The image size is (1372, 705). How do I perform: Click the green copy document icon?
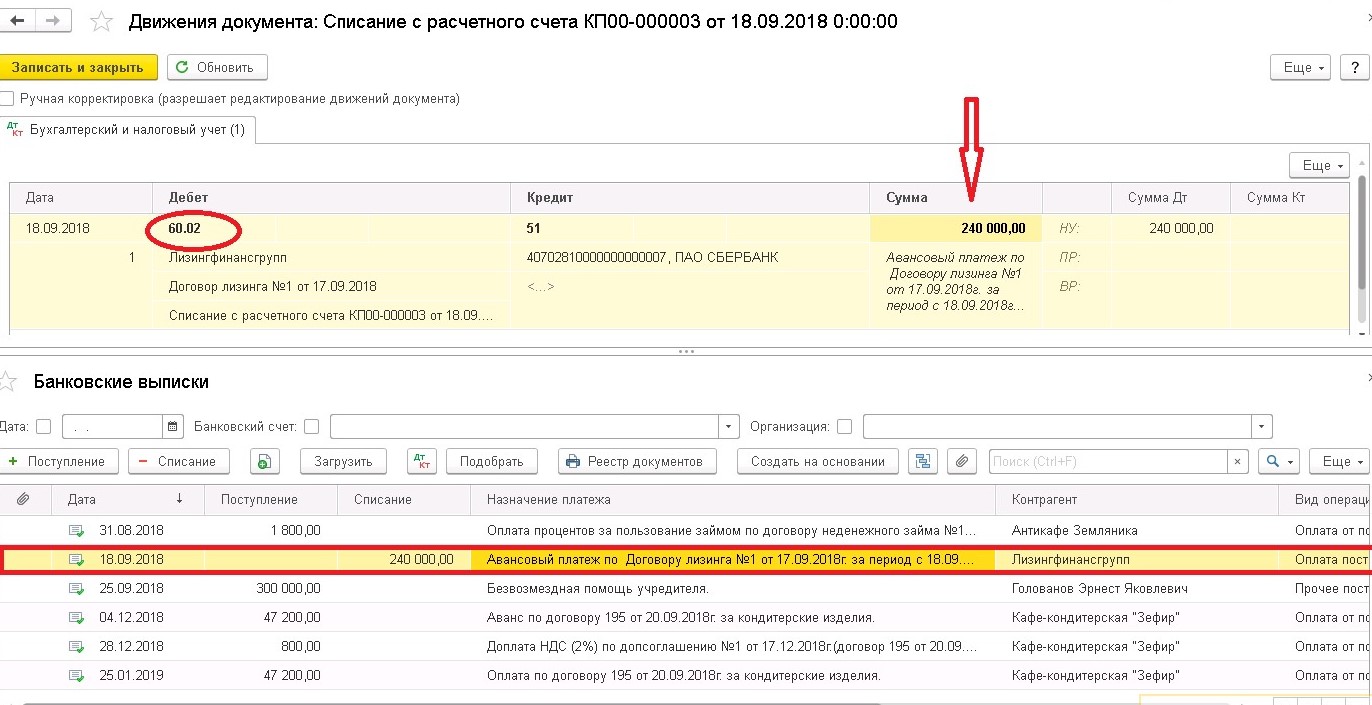[263, 461]
